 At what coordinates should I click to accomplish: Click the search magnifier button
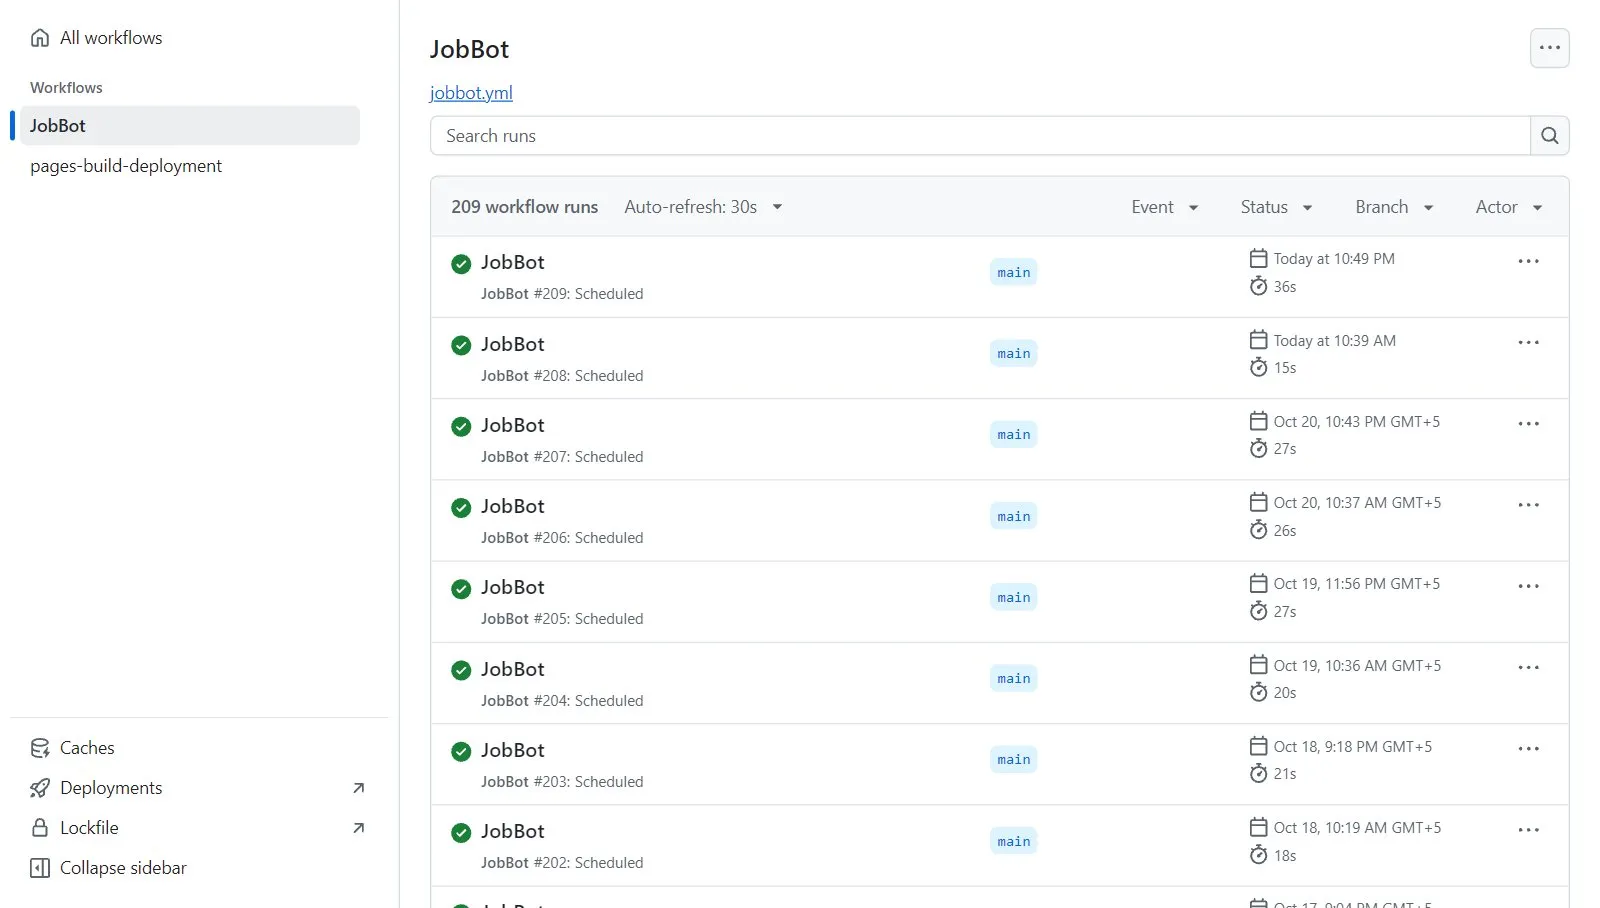point(1550,136)
